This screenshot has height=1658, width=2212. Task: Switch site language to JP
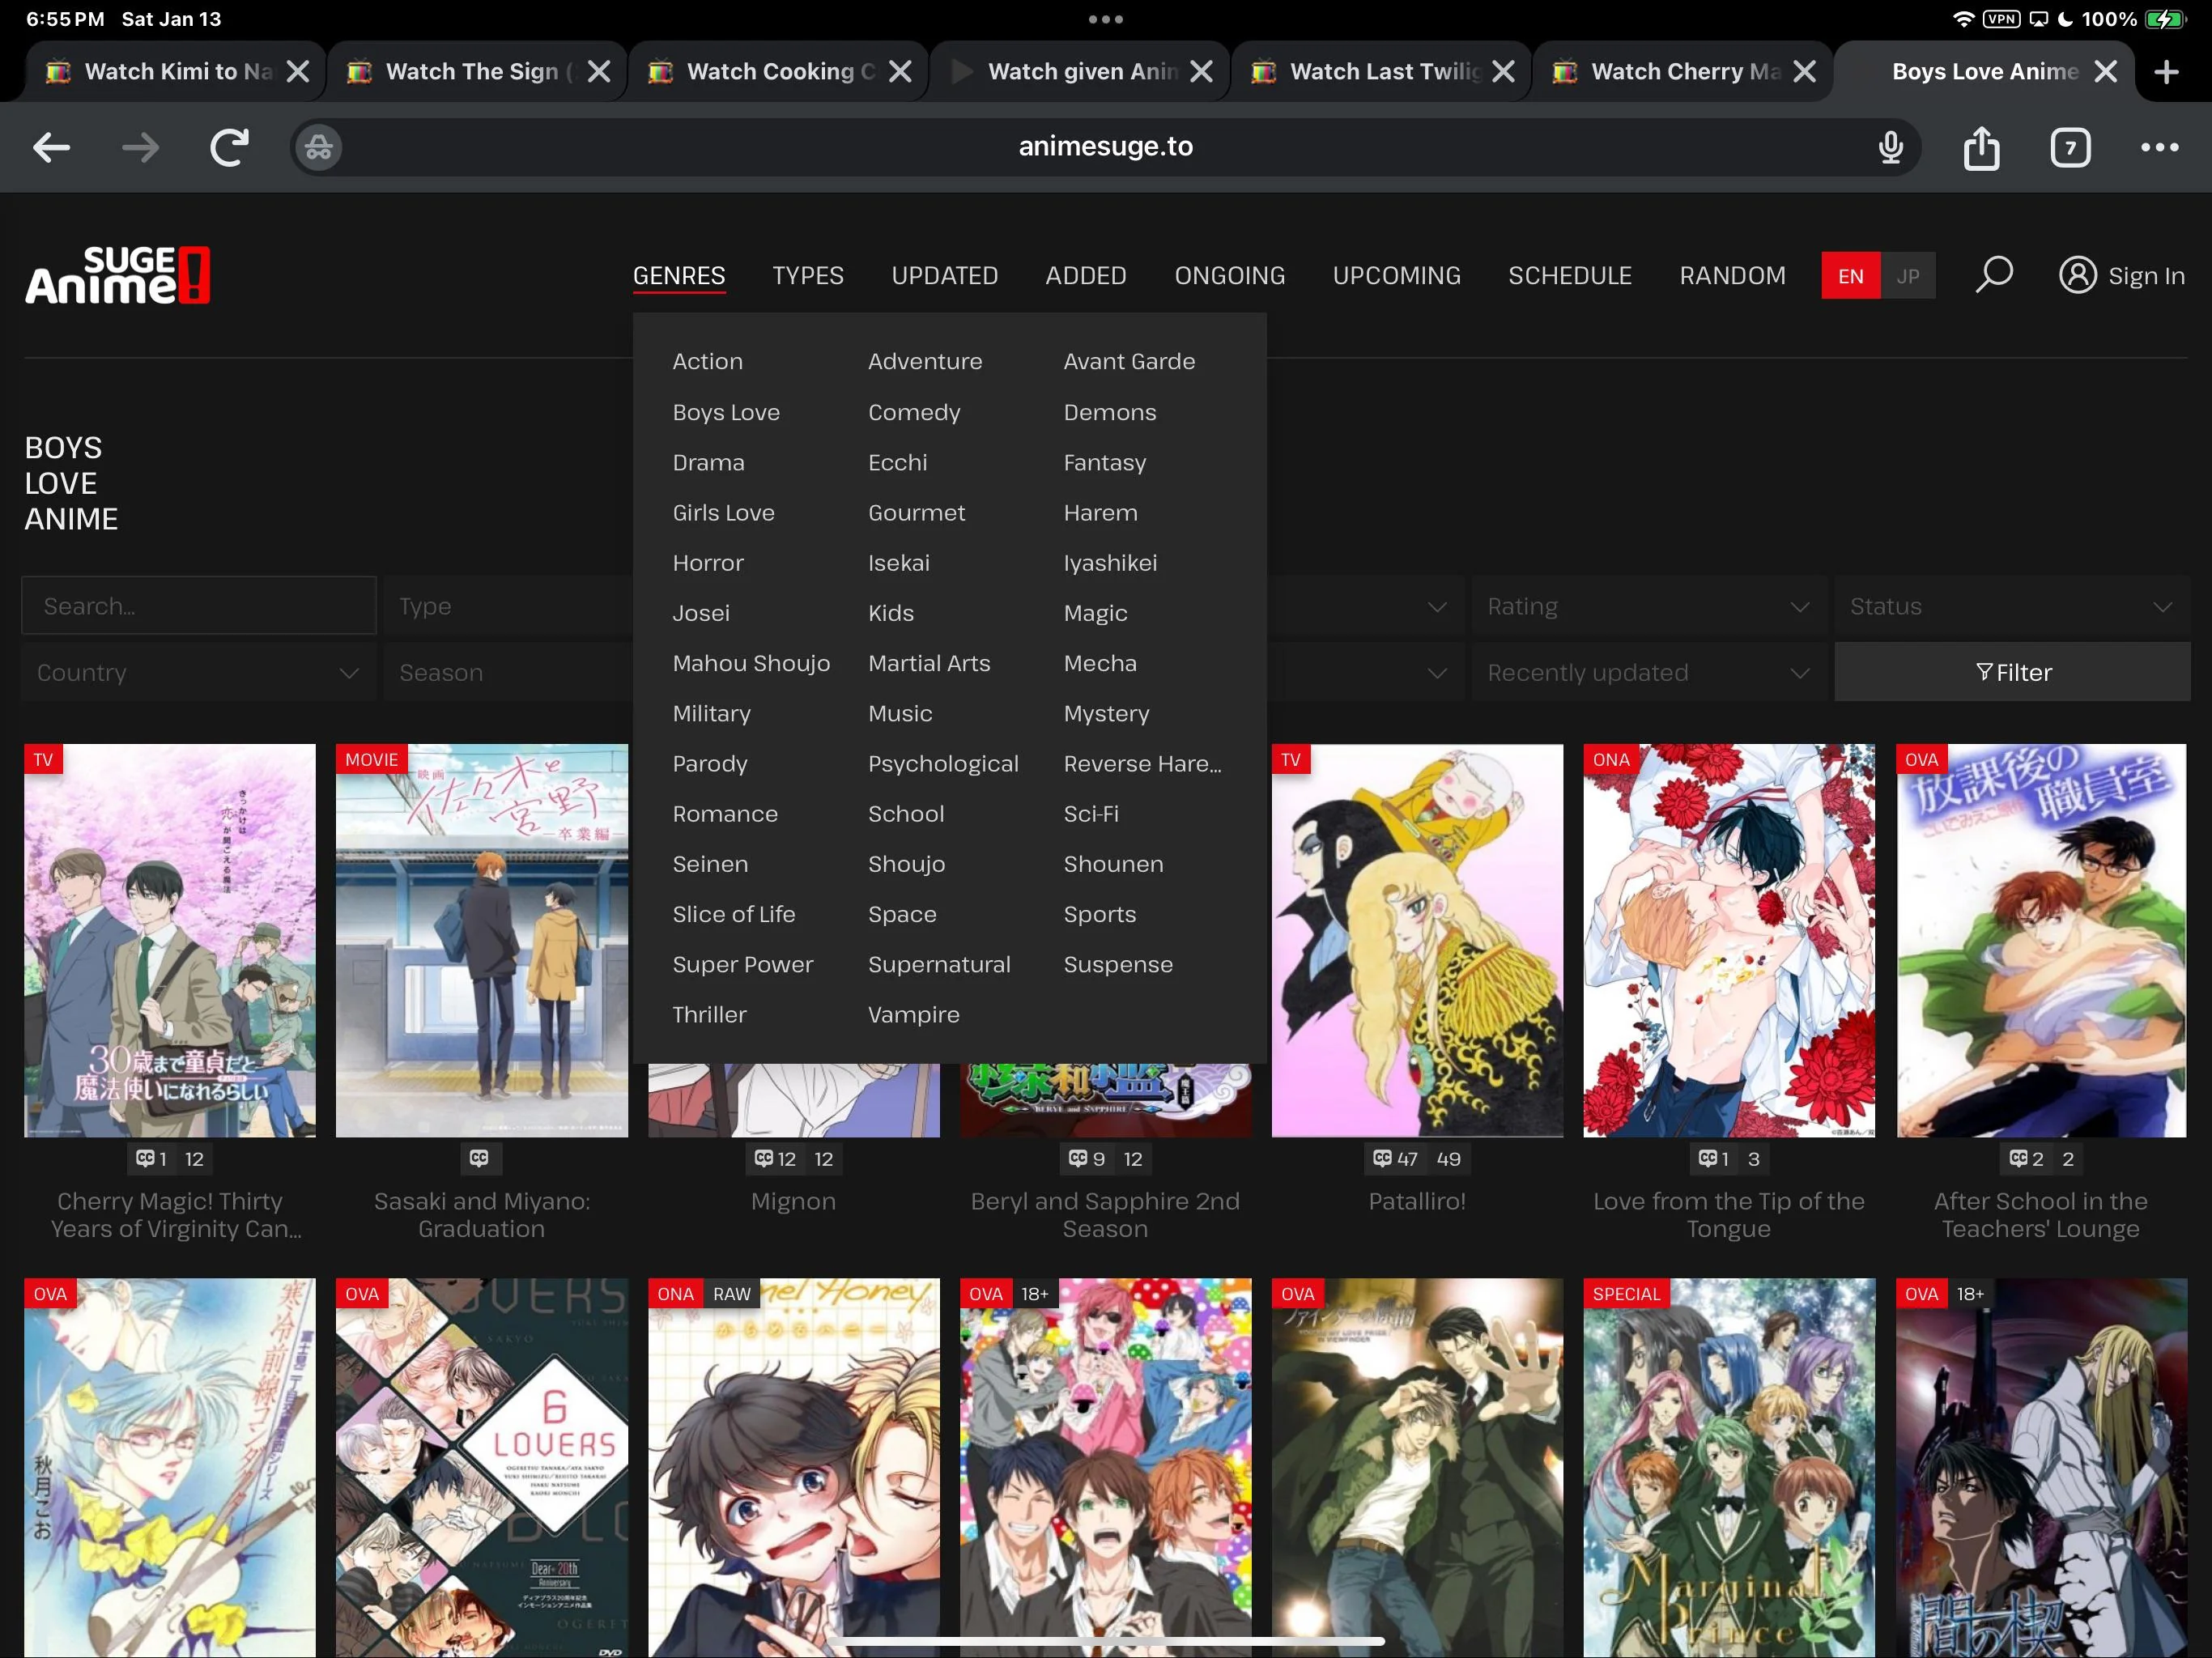pyautogui.click(x=1908, y=275)
